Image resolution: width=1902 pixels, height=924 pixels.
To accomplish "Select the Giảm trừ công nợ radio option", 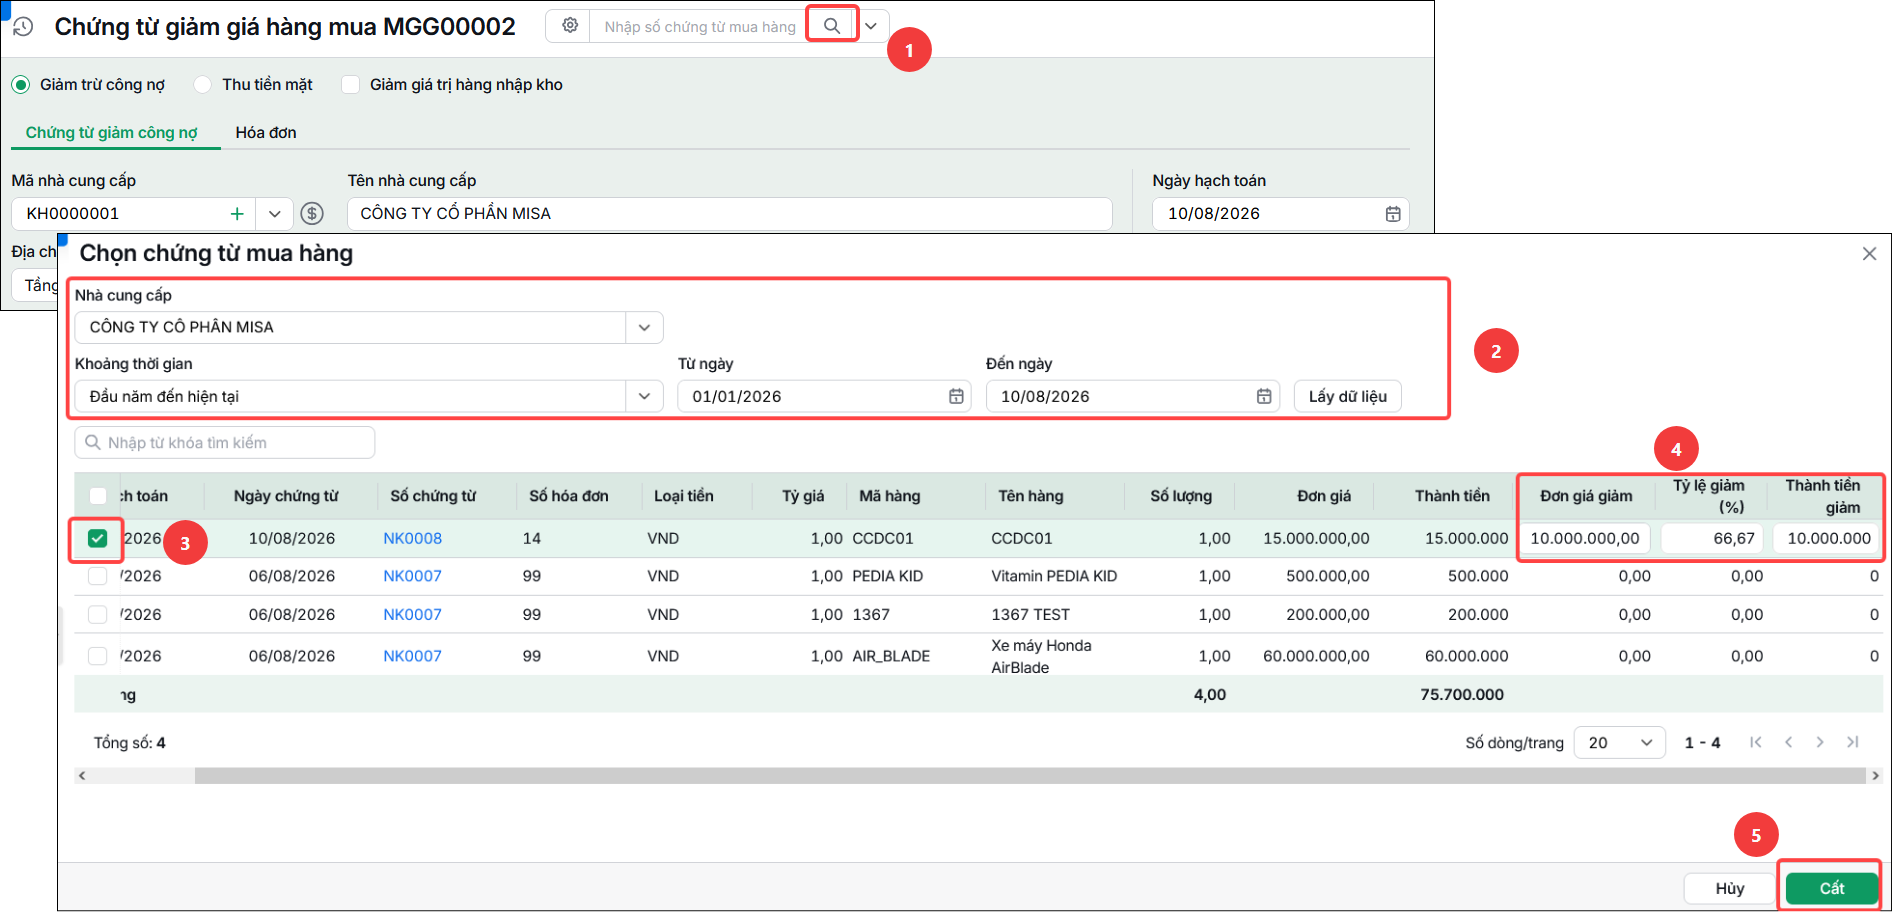I will (21, 85).
